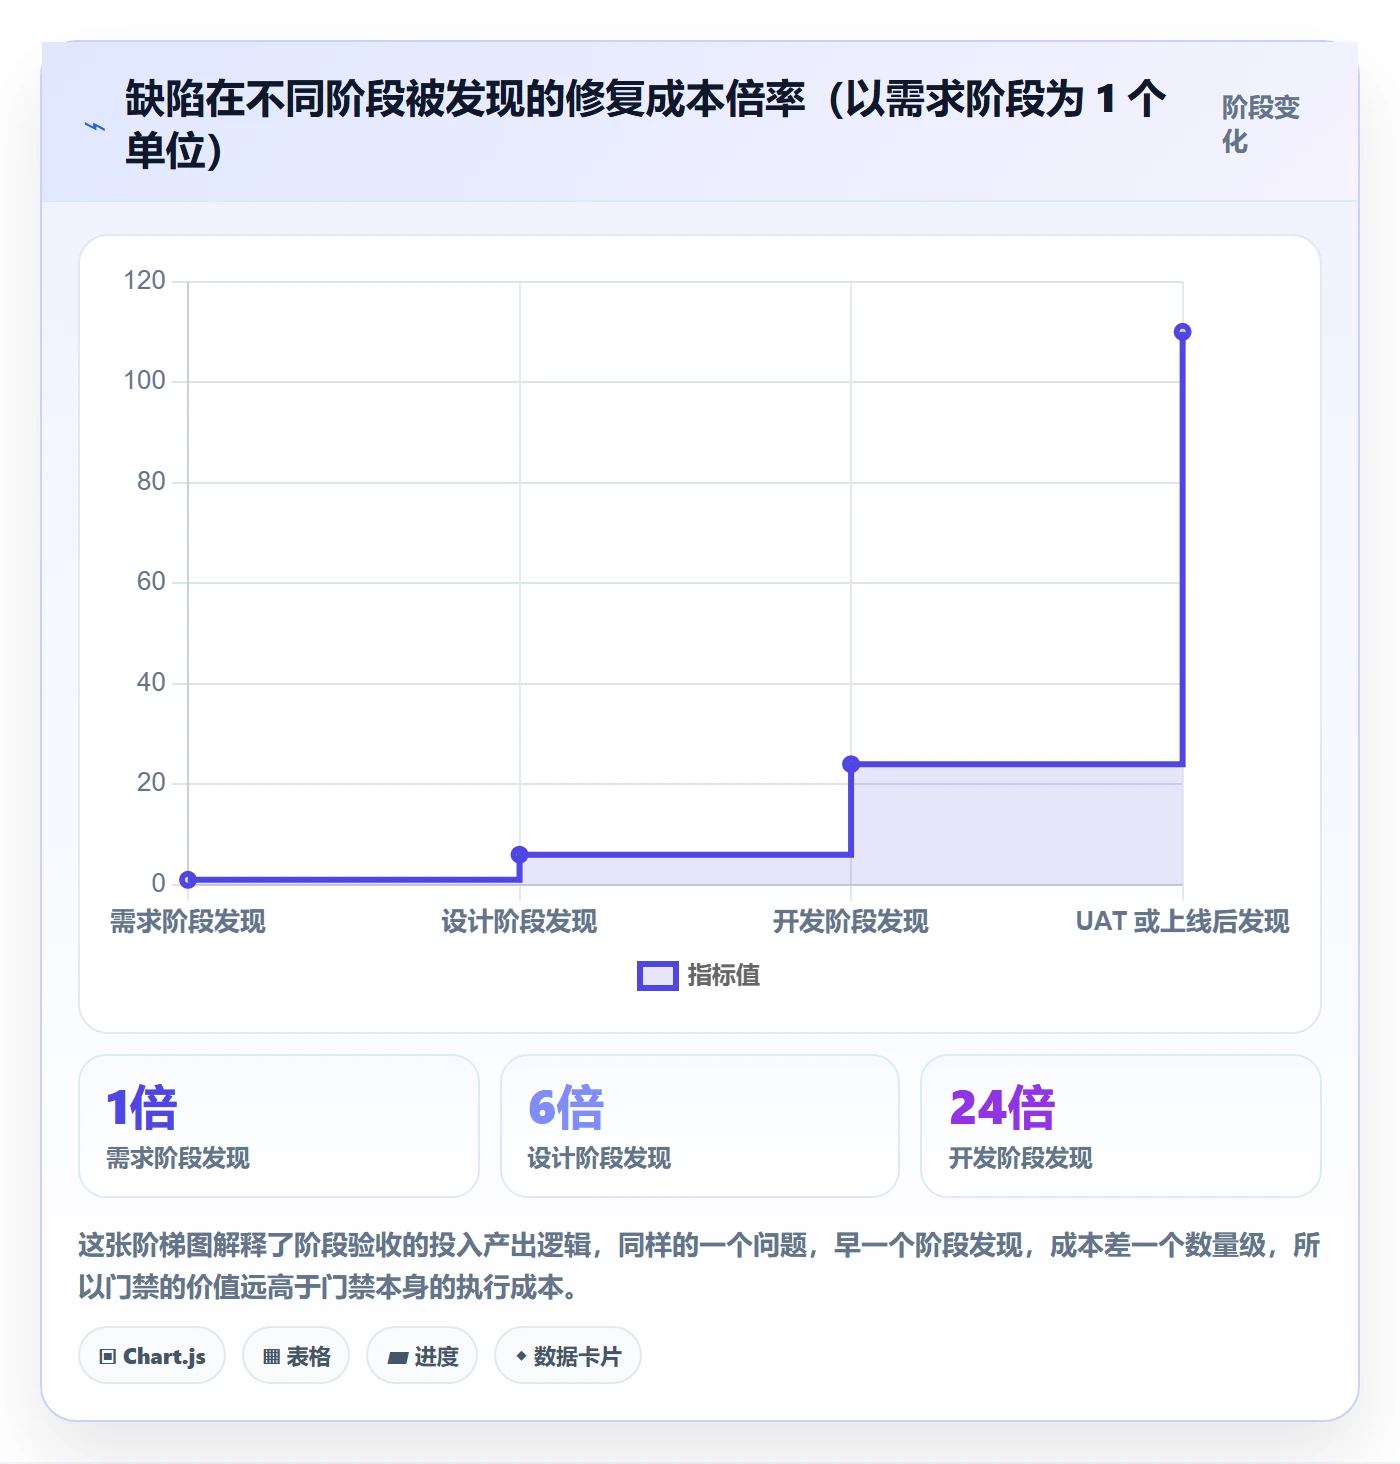
Task: Open the 24倍 开发阶段发现 card
Action: 1121,1126
